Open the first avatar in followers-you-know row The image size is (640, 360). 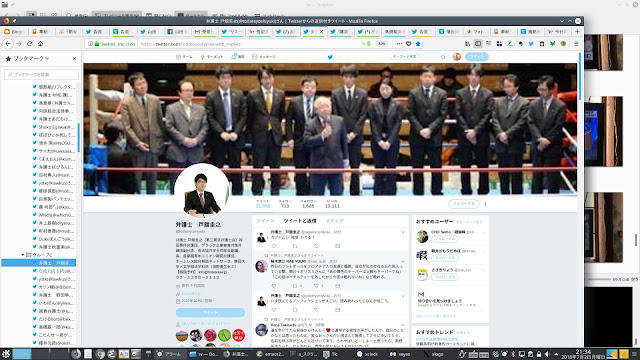tap(182, 336)
